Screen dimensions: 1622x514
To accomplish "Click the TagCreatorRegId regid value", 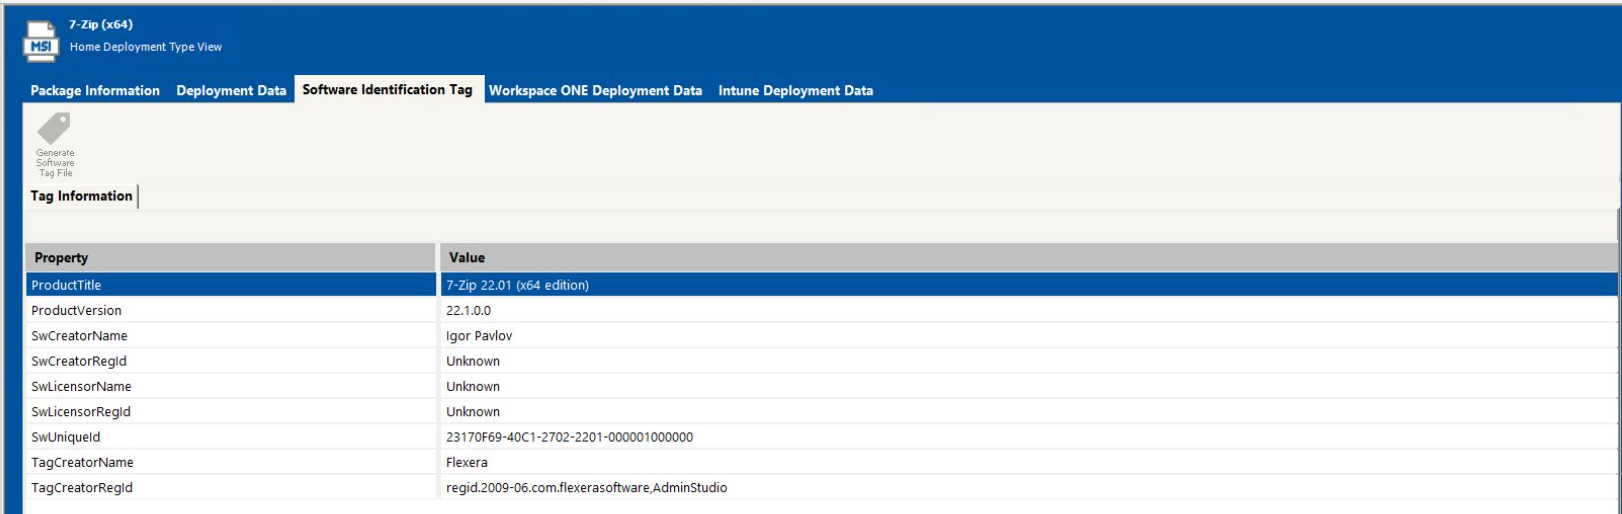I will click(586, 488).
